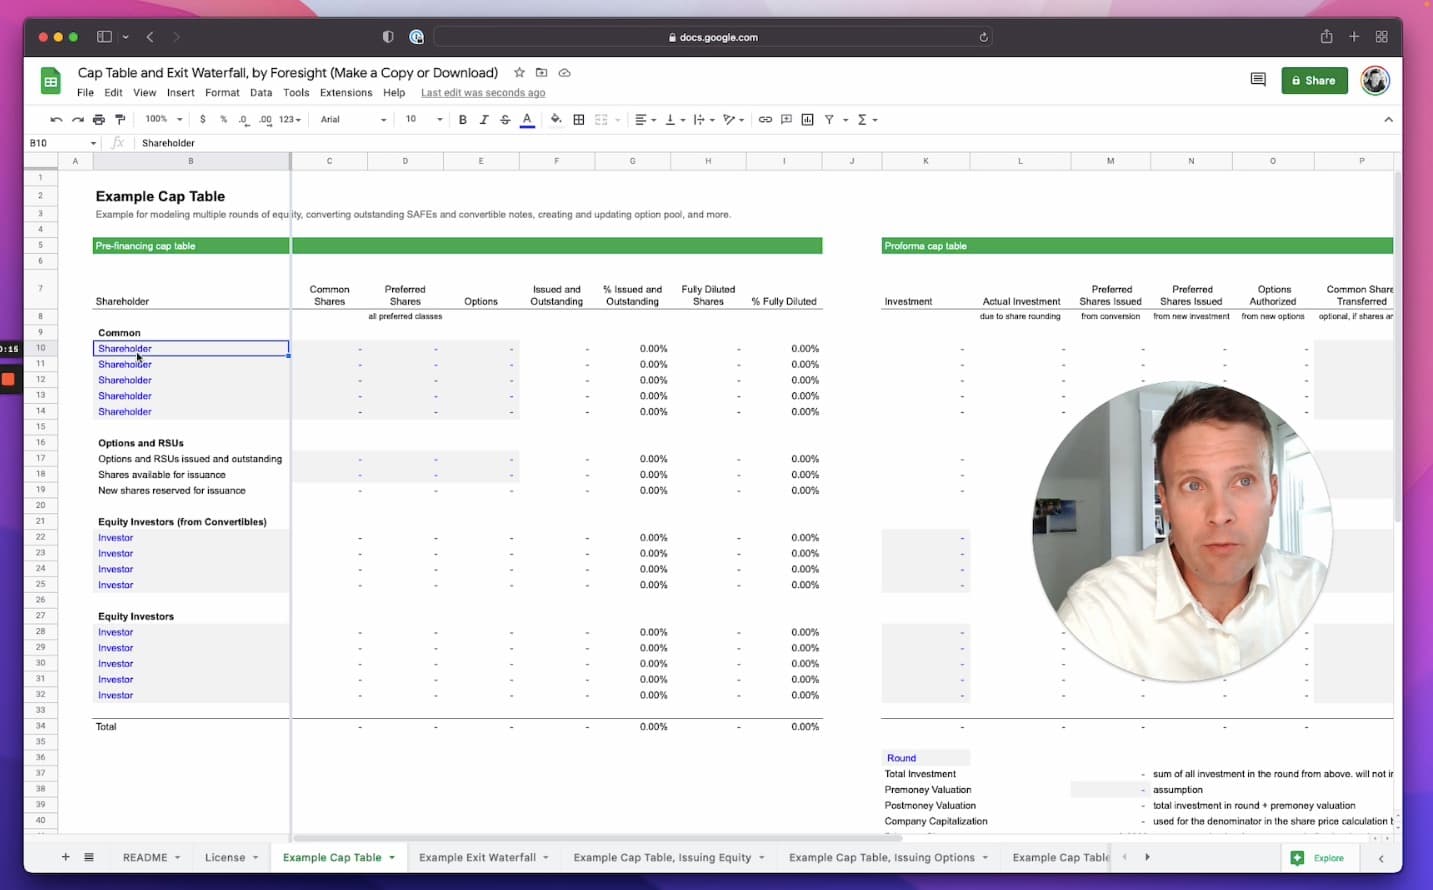Click the undo arrow

[x=56, y=119]
